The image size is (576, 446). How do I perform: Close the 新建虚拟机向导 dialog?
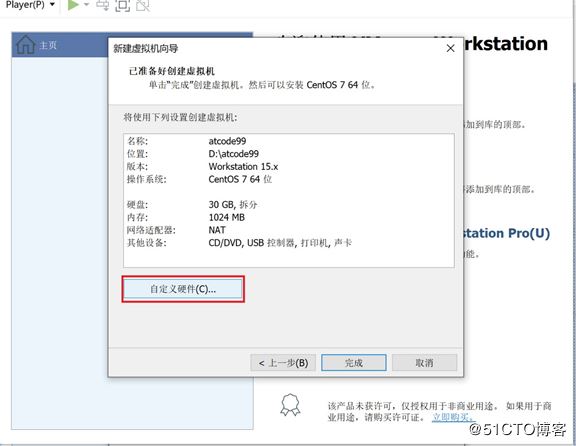[451, 48]
